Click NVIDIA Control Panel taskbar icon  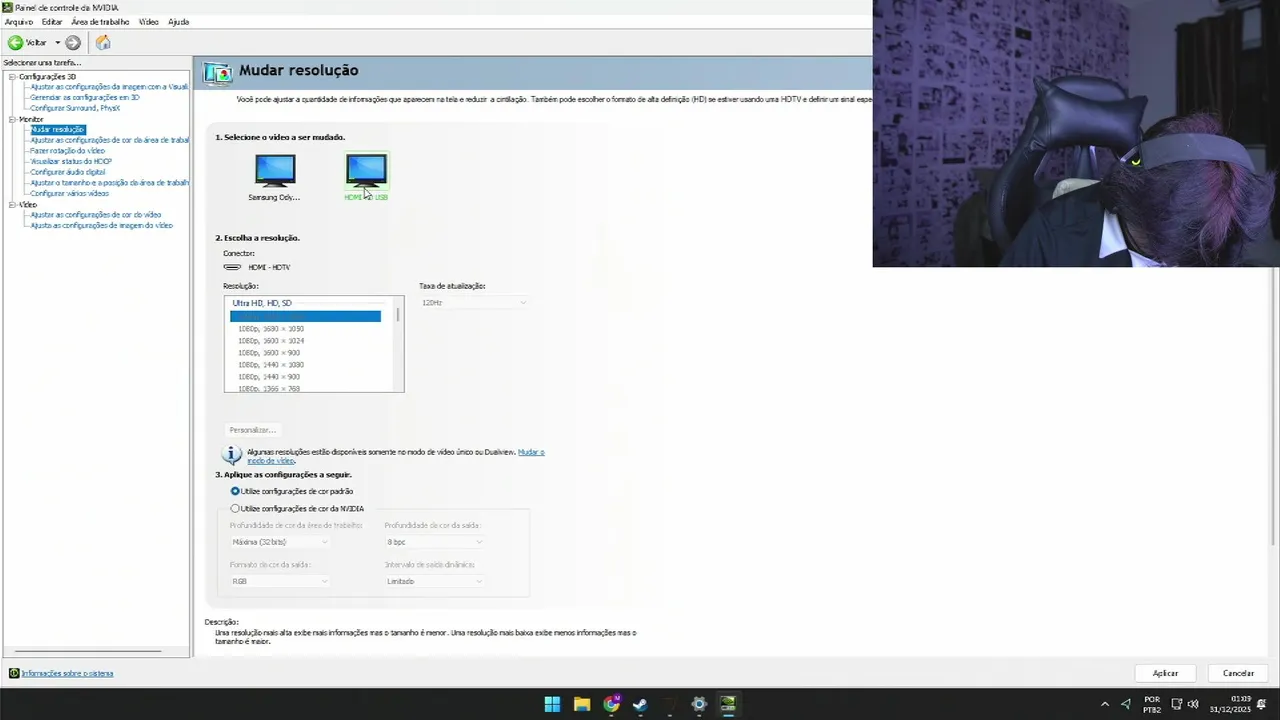pyautogui.click(x=728, y=704)
